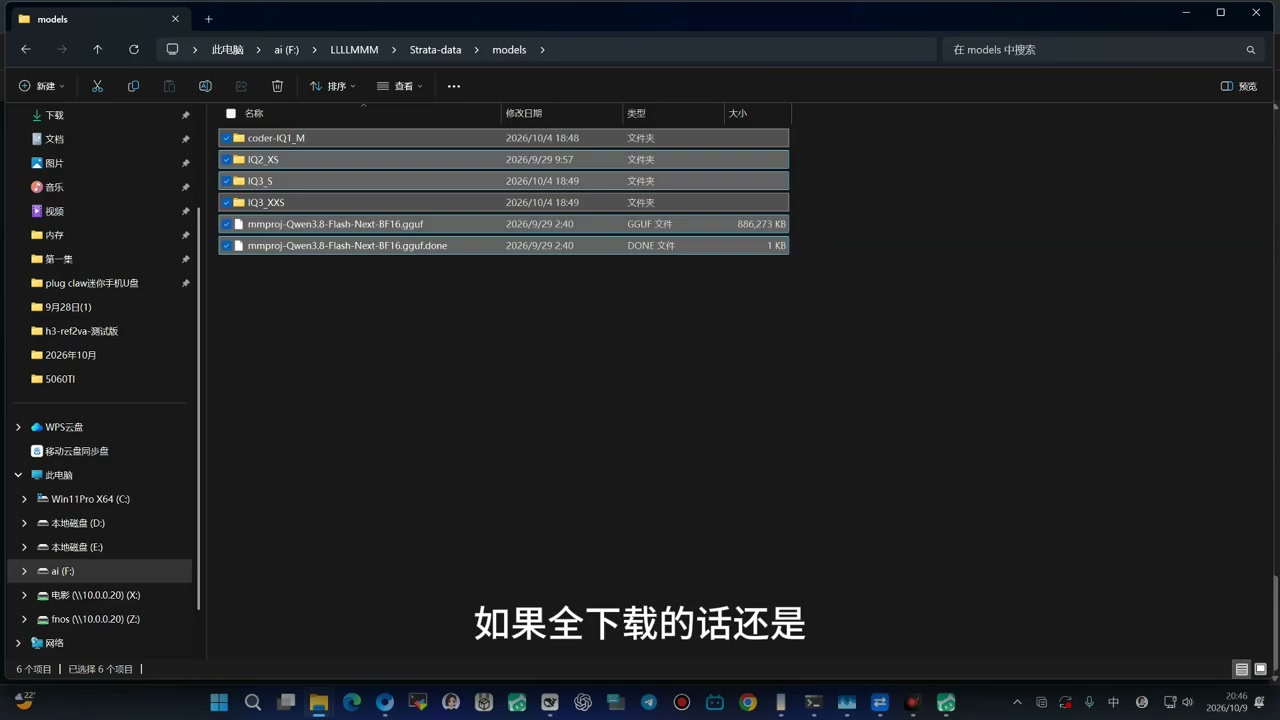Select the IQ3_XXS folder name
The height and width of the screenshot is (720, 1280).
[266, 202]
